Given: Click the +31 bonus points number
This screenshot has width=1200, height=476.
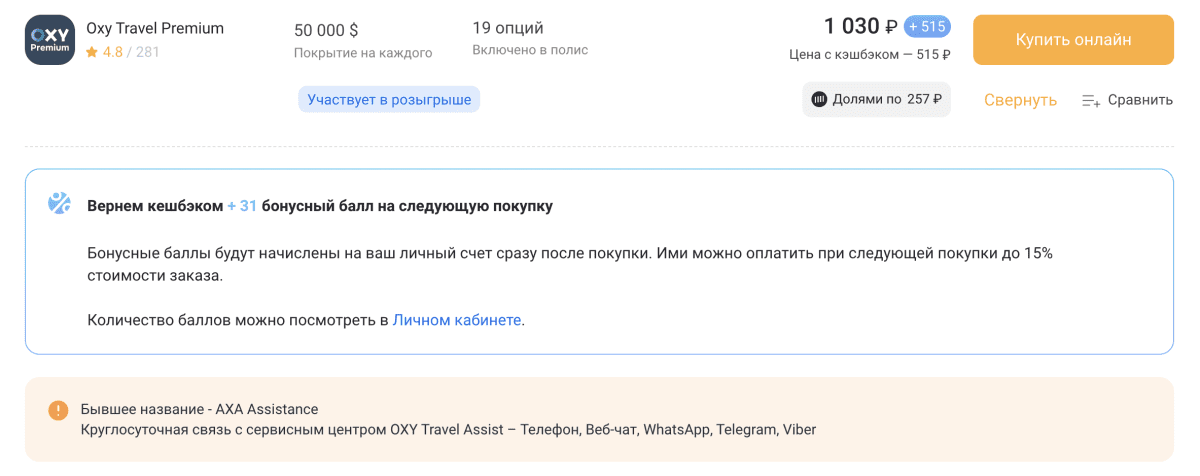Looking at the screenshot, I should (243, 206).
